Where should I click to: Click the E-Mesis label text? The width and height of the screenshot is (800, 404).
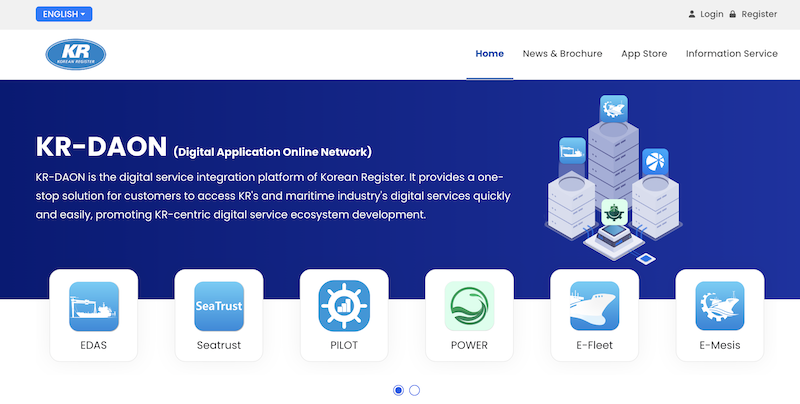click(x=720, y=345)
